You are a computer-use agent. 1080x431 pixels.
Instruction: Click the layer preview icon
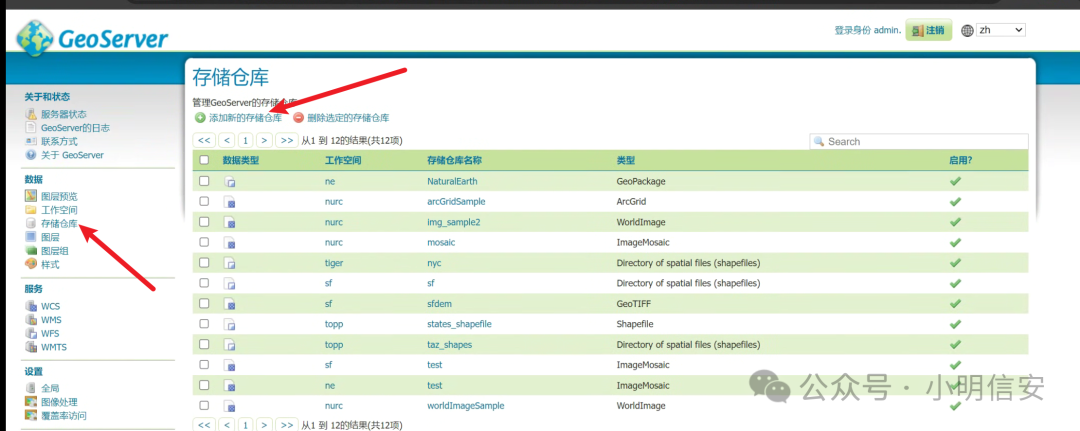pos(31,196)
